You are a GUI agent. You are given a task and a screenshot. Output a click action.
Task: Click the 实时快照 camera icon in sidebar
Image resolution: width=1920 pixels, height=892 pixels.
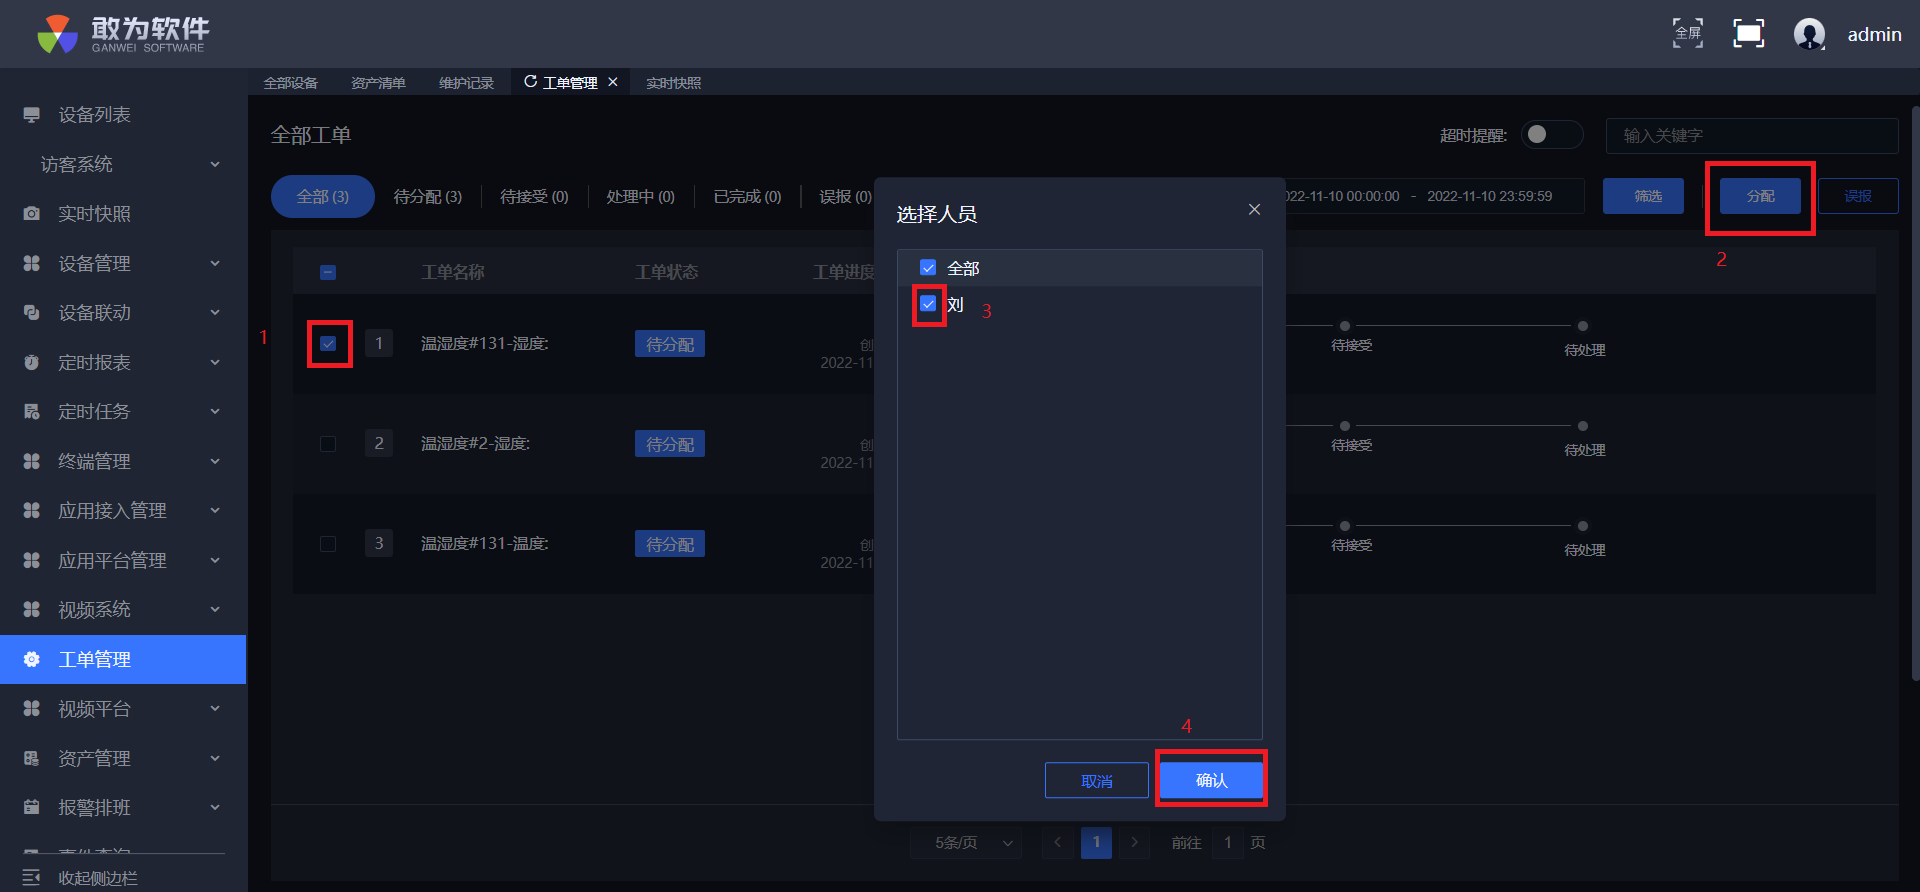pyautogui.click(x=32, y=214)
